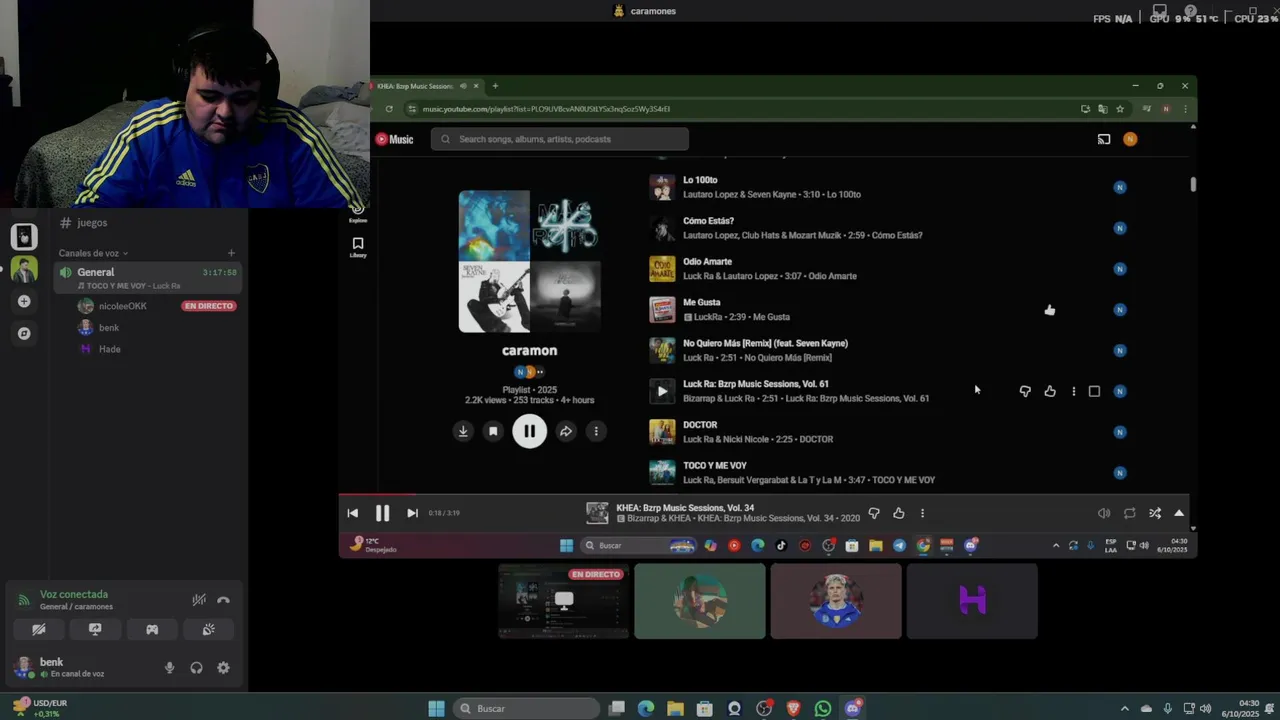
Task: Click the YouTube Music page scrollbar thumb
Action: click(x=1193, y=185)
